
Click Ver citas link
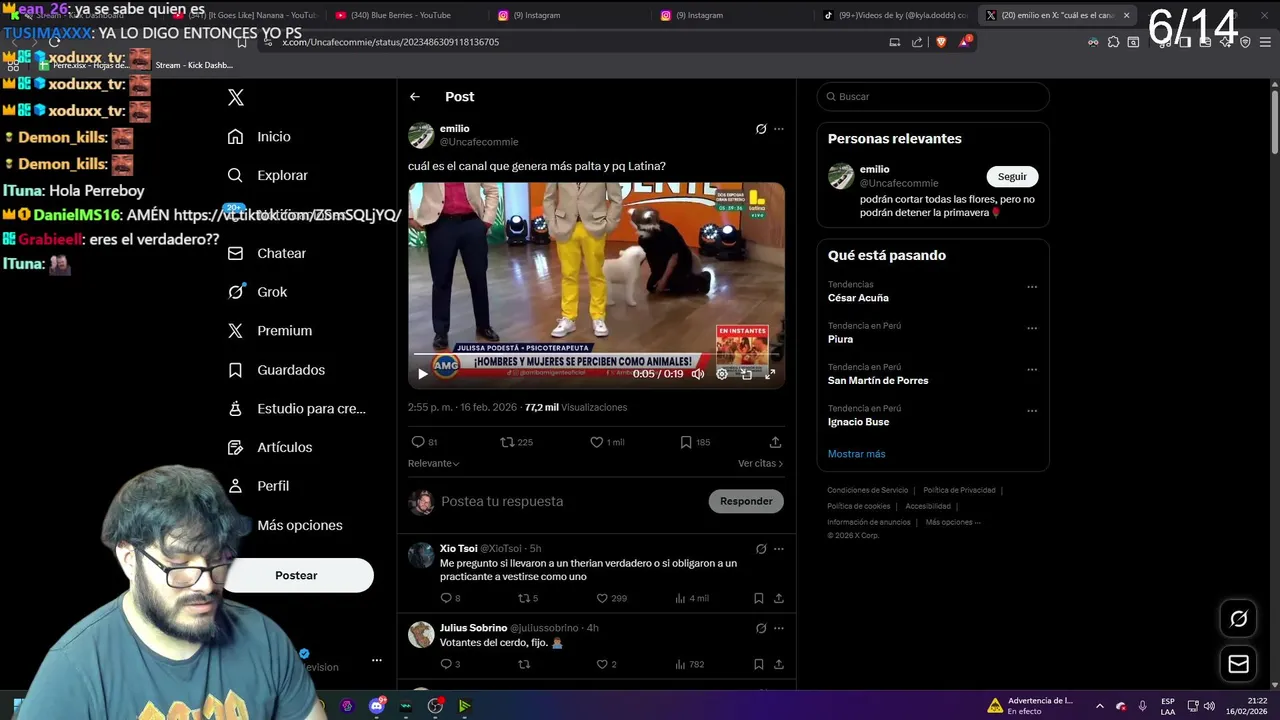coord(760,464)
